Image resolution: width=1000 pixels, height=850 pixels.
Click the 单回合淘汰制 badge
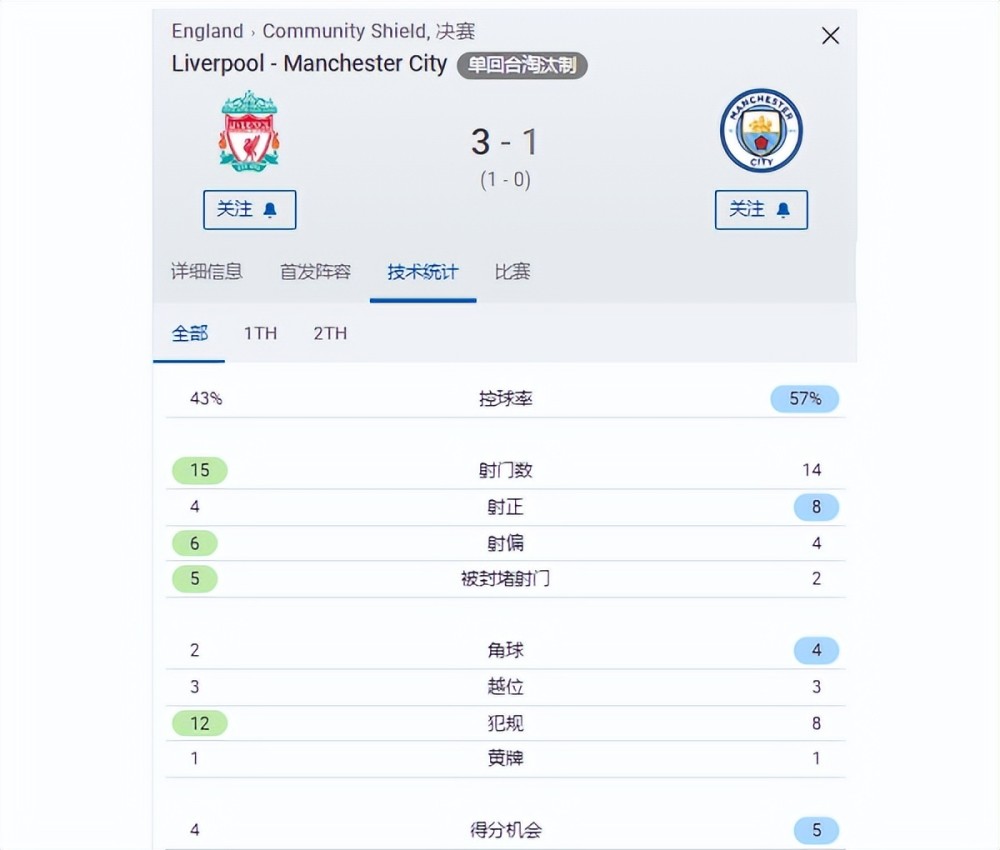pos(522,65)
